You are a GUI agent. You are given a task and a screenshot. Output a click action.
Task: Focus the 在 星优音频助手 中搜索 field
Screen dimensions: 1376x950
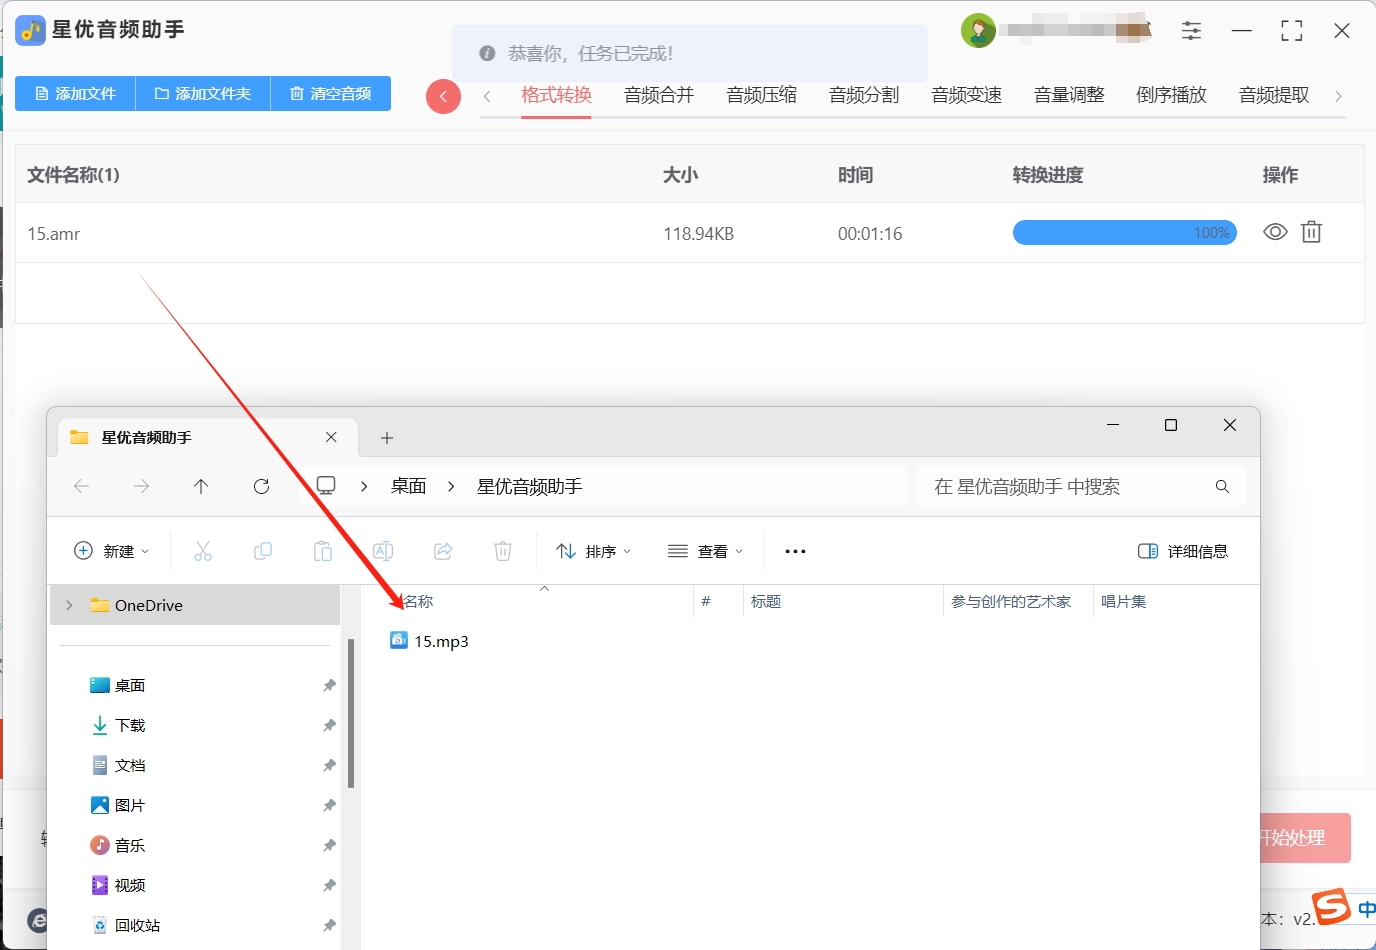[x=1081, y=486]
